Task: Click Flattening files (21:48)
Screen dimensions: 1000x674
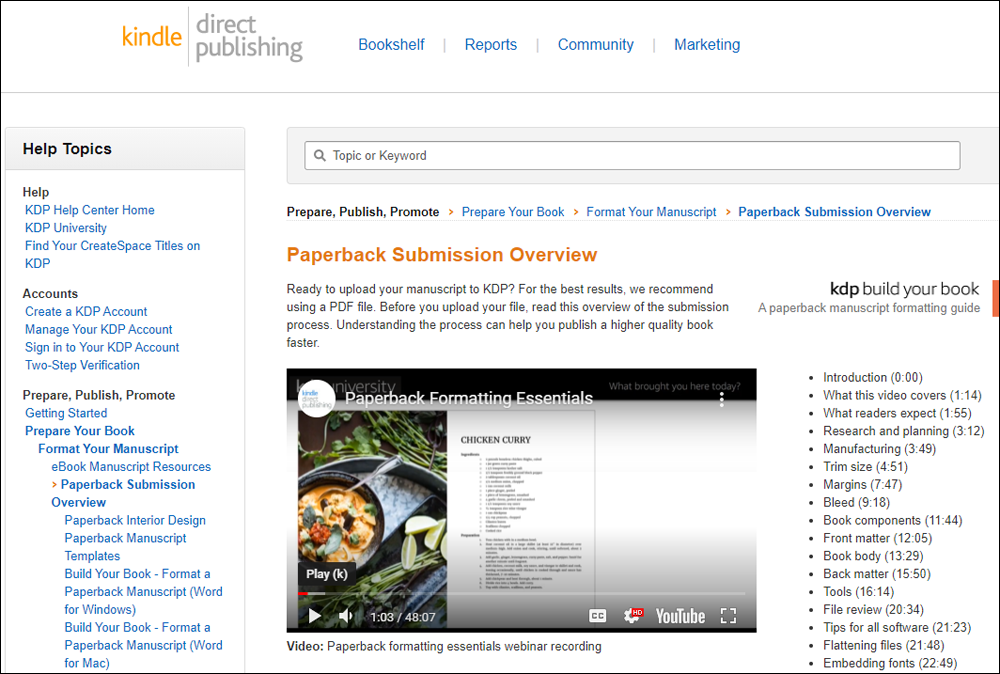Action: [883, 645]
